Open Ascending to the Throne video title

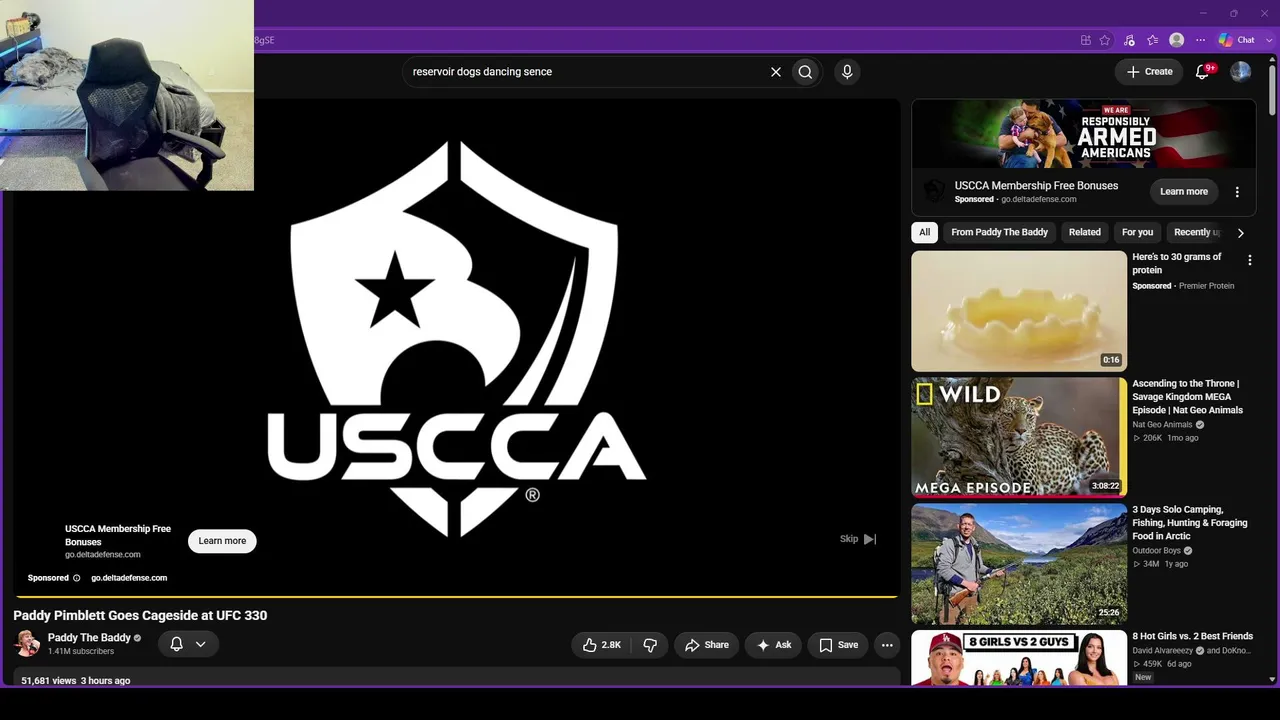(1188, 397)
